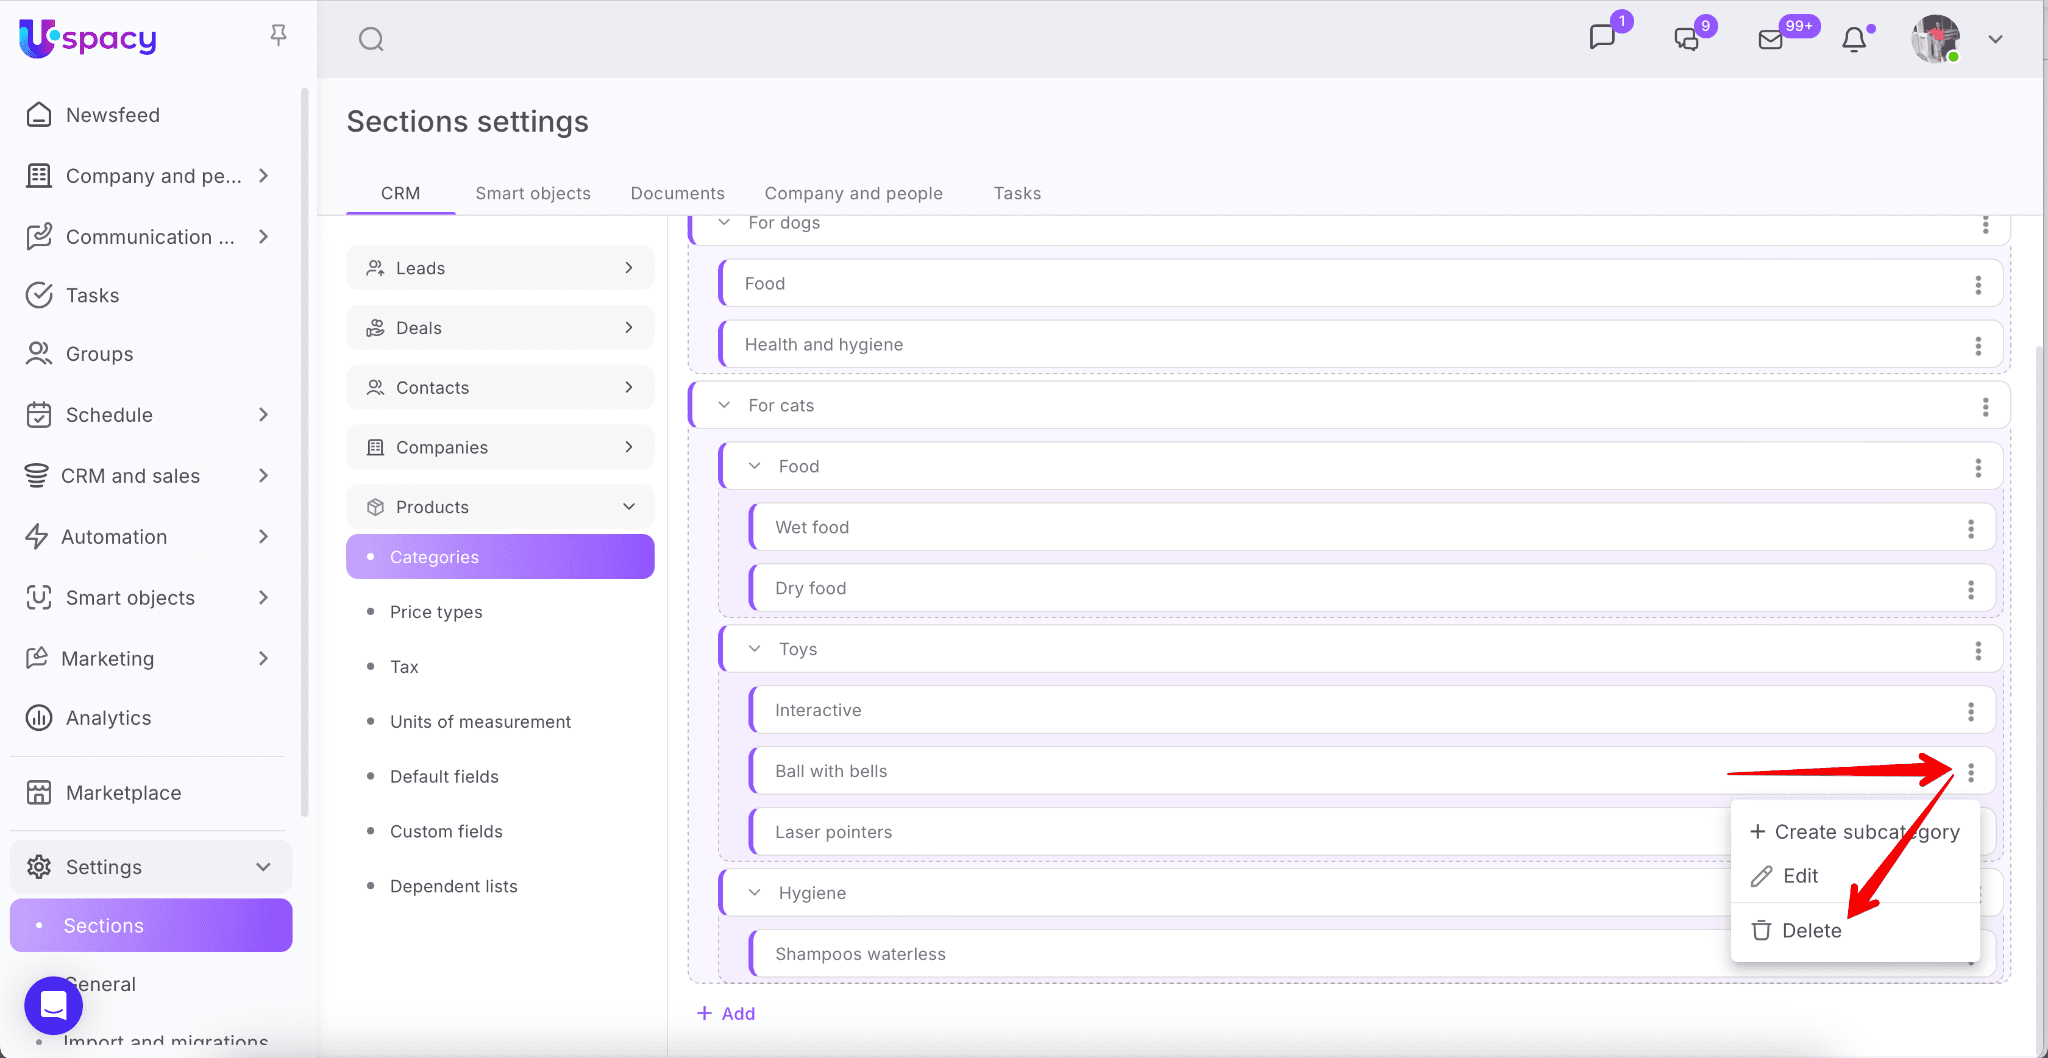The image size is (2048, 1058).
Task: Open the notifications bell
Action: pyautogui.click(x=1854, y=39)
